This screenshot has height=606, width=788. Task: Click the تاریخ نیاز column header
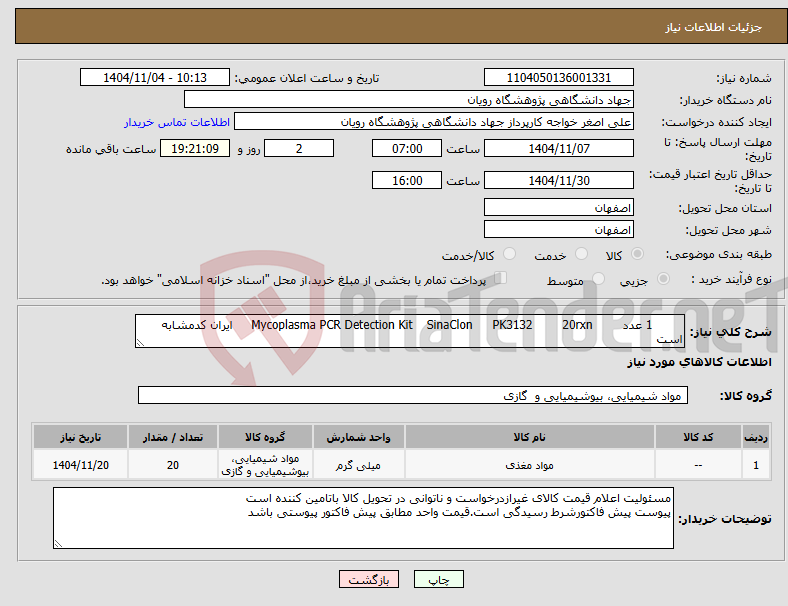[80, 437]
